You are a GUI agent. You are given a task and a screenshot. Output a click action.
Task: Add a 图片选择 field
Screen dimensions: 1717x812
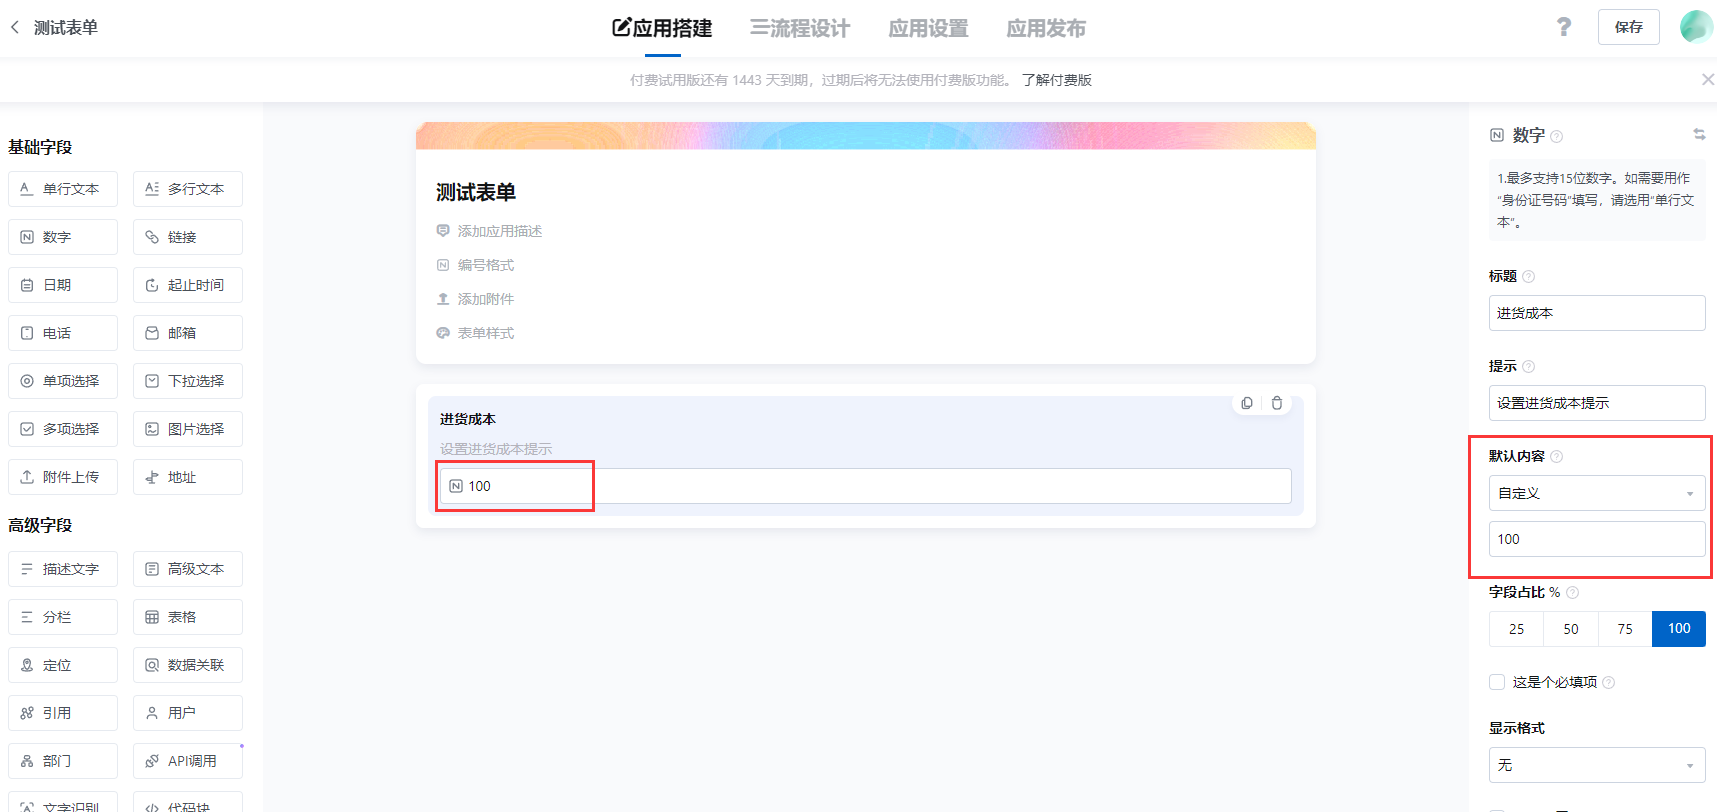pyautogui.click(x=188, y=429)
